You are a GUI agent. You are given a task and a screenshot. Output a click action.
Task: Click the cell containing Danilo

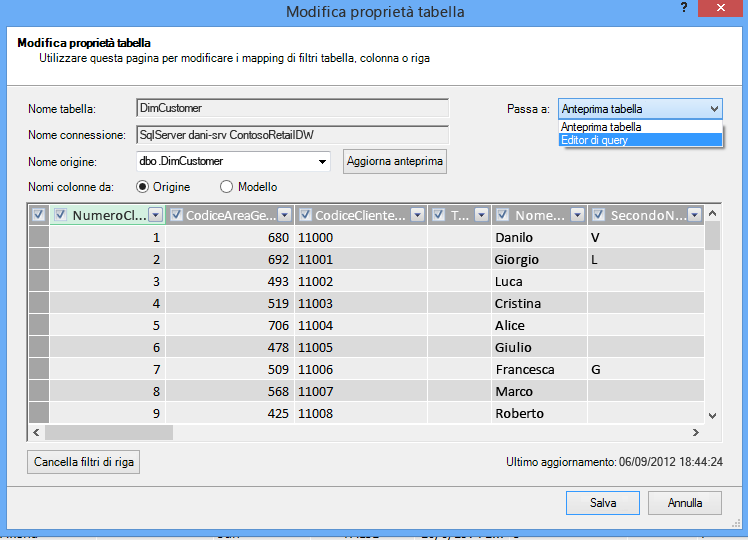[x=539, y=237]
